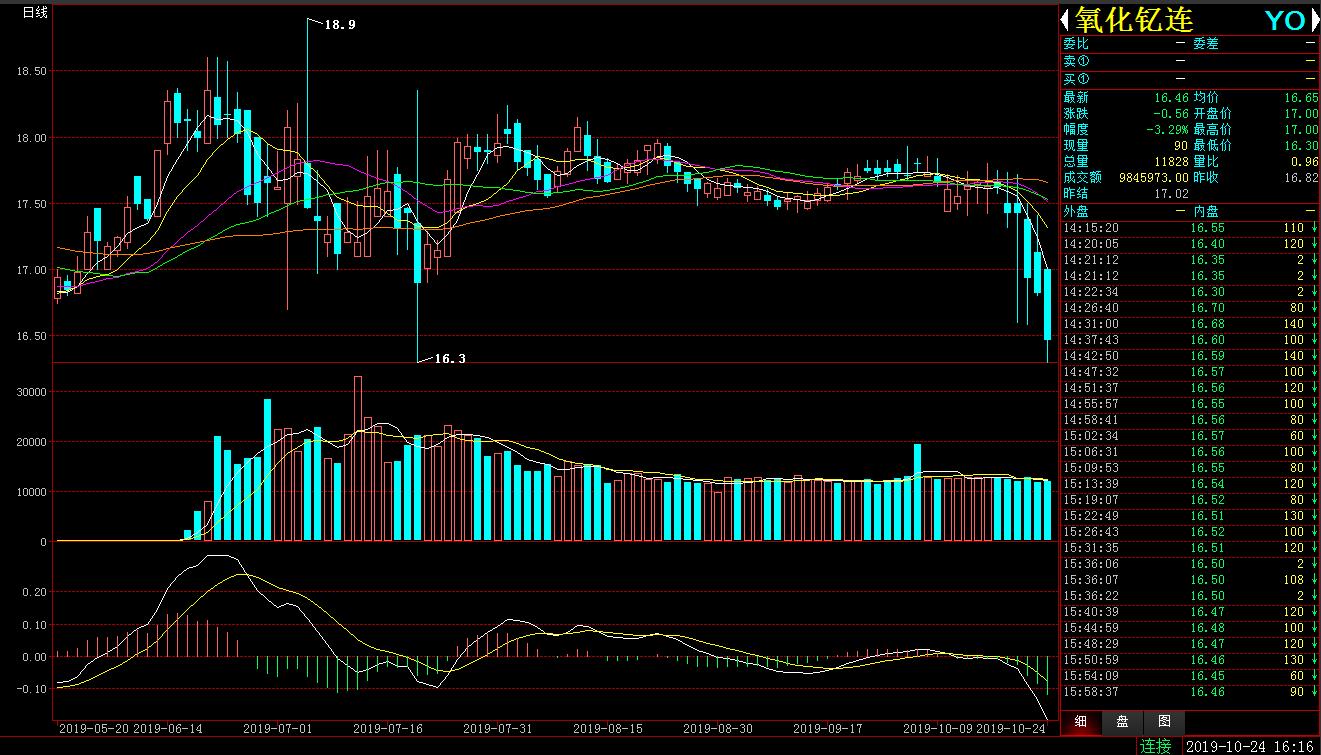Select the 15:36:07 trade with volume 108

1190,580
